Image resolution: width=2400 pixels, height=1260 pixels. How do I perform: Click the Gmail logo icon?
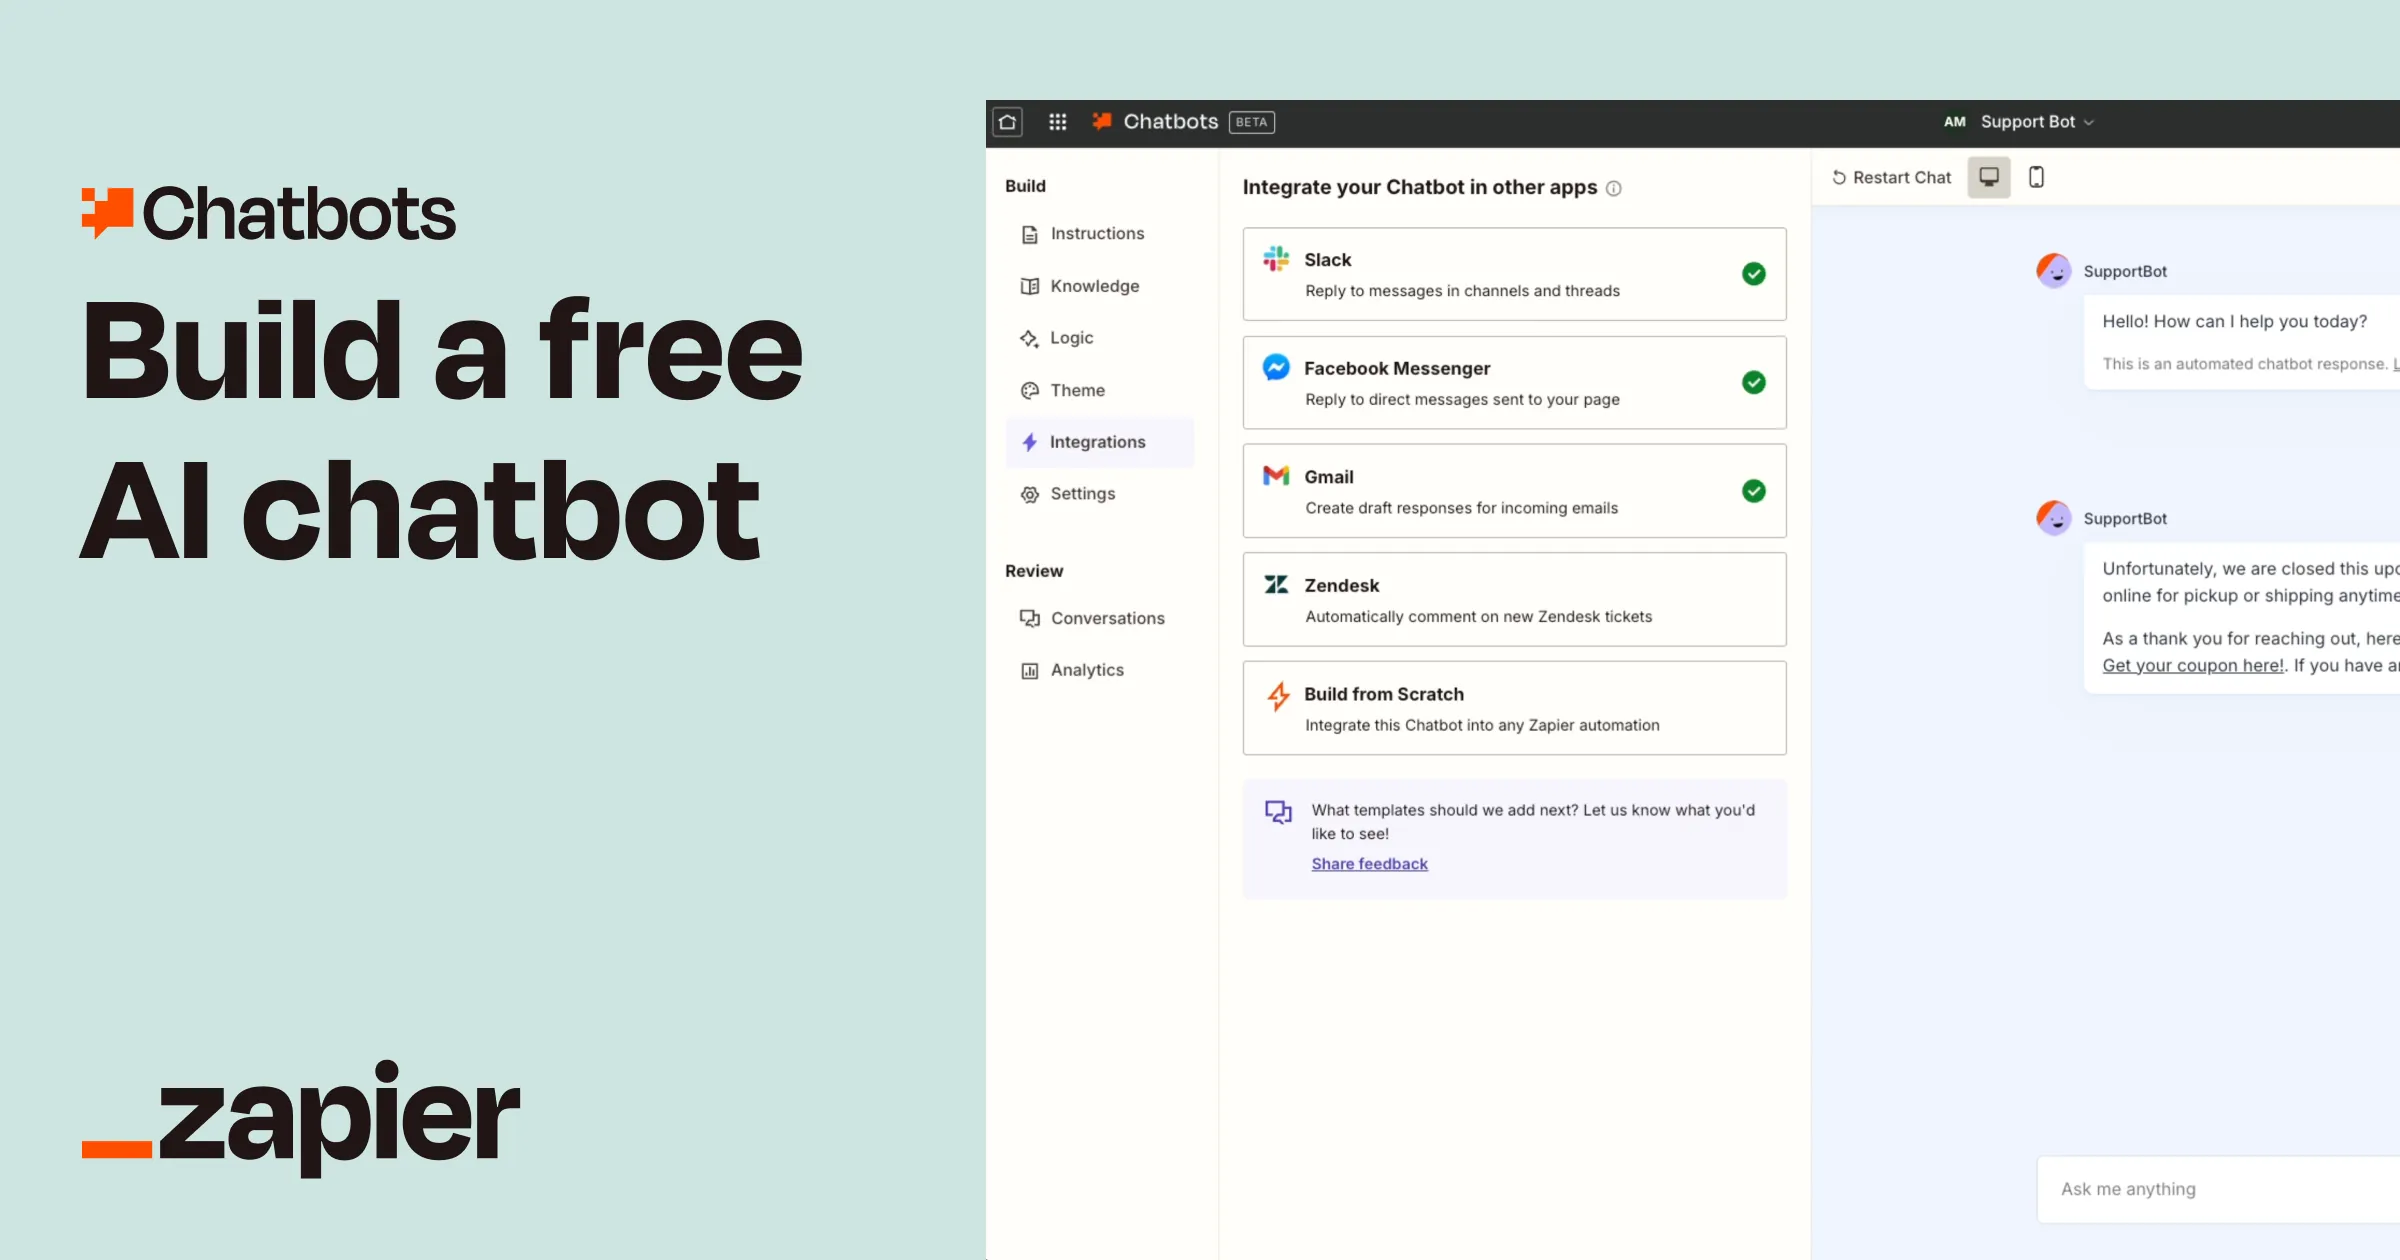(x=1276, y=476)
